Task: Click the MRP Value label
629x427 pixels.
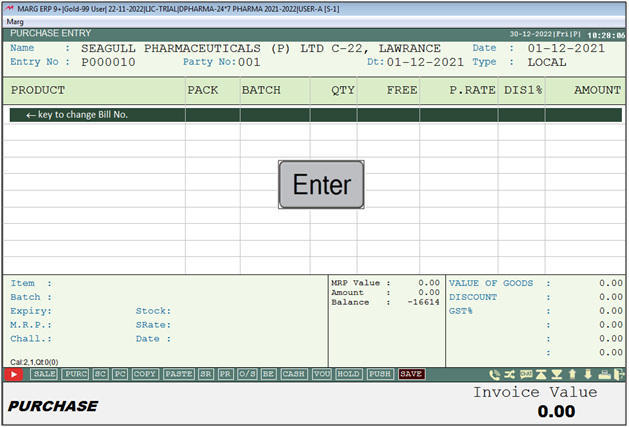Action: point(355,283)
